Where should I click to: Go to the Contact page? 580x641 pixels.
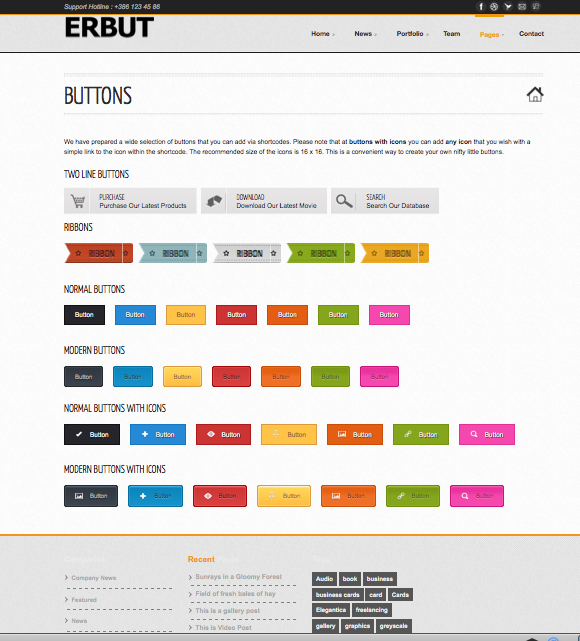[531, 34]
